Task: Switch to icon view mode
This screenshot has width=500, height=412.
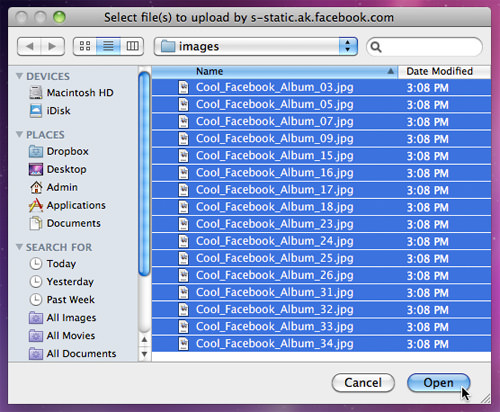Action: (85, 46)
